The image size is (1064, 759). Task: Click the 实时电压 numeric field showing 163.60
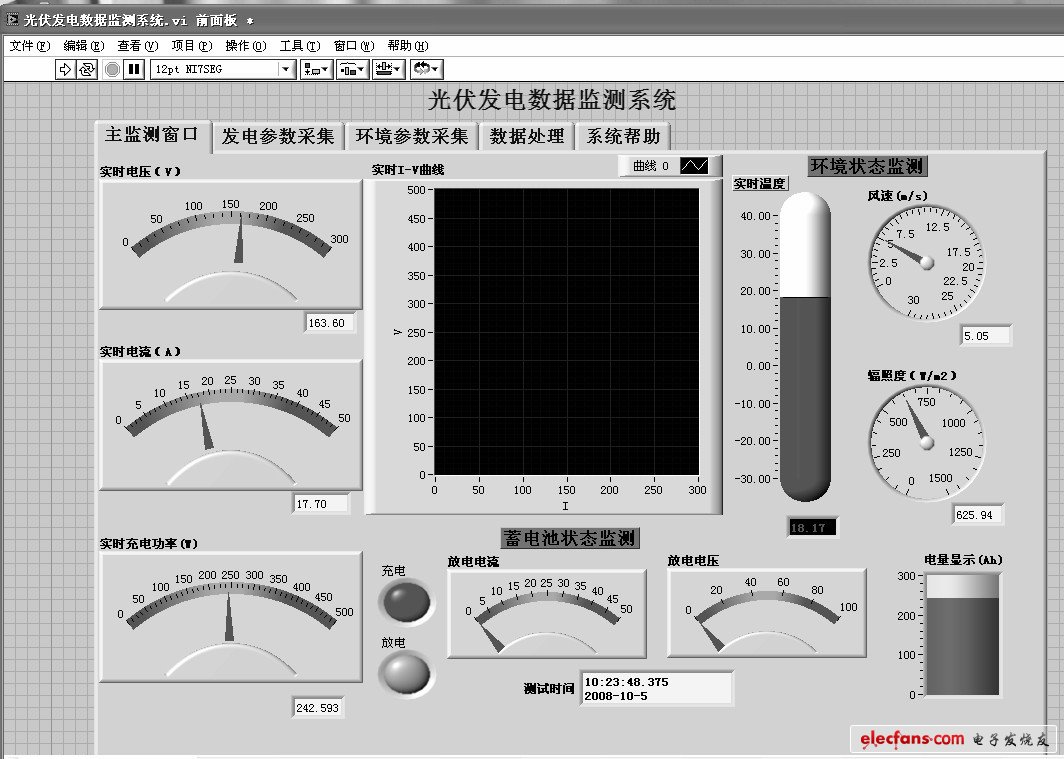coord(330,323)
